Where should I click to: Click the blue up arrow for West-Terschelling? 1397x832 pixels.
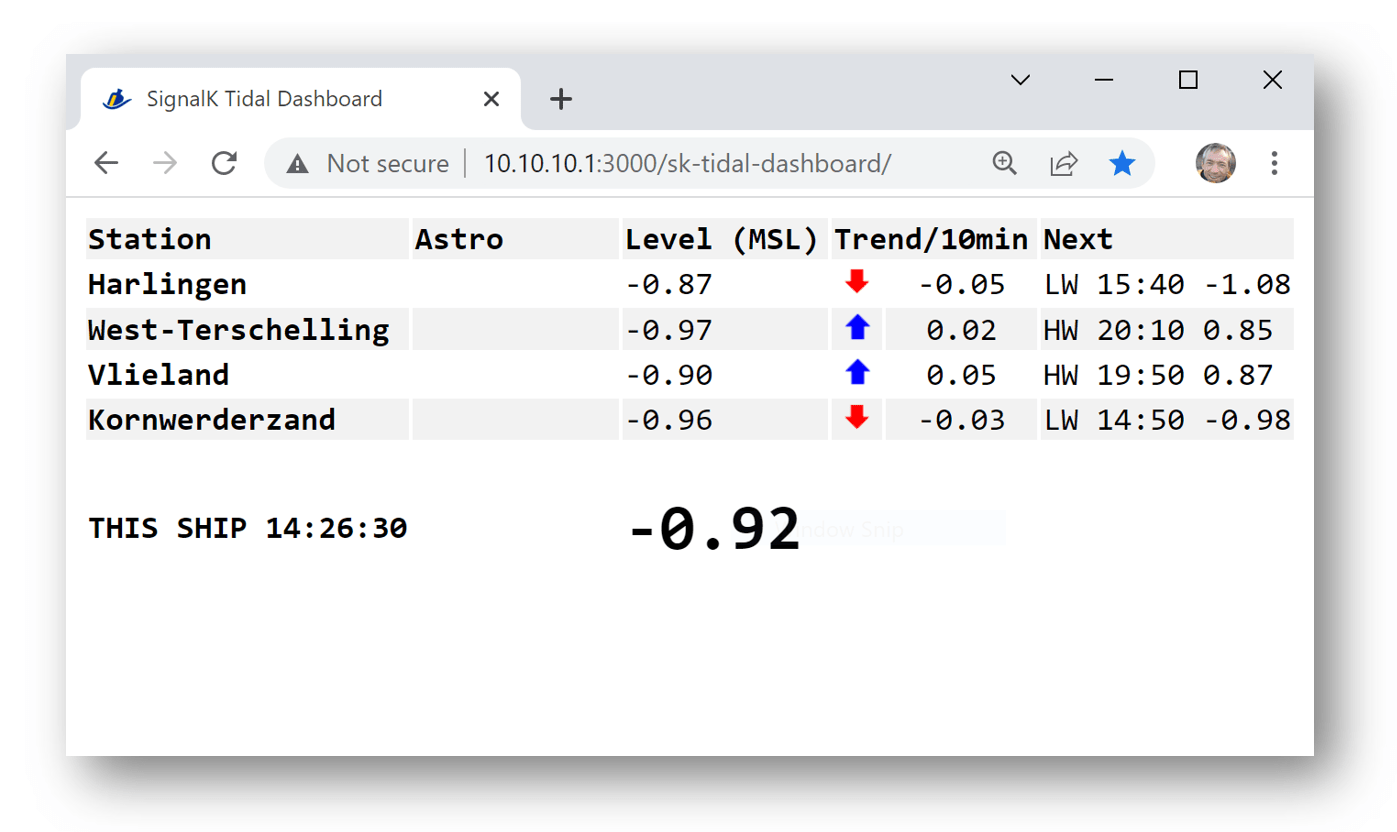click(x=858, y=328)
